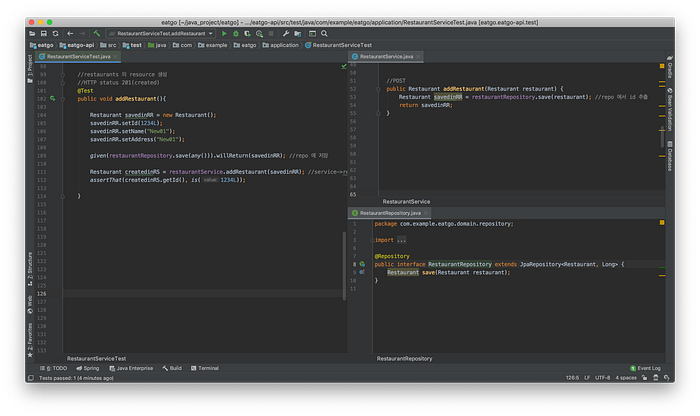
Task: Open the UTF-8 file encoding selector
Action: [x=601, y=379]
